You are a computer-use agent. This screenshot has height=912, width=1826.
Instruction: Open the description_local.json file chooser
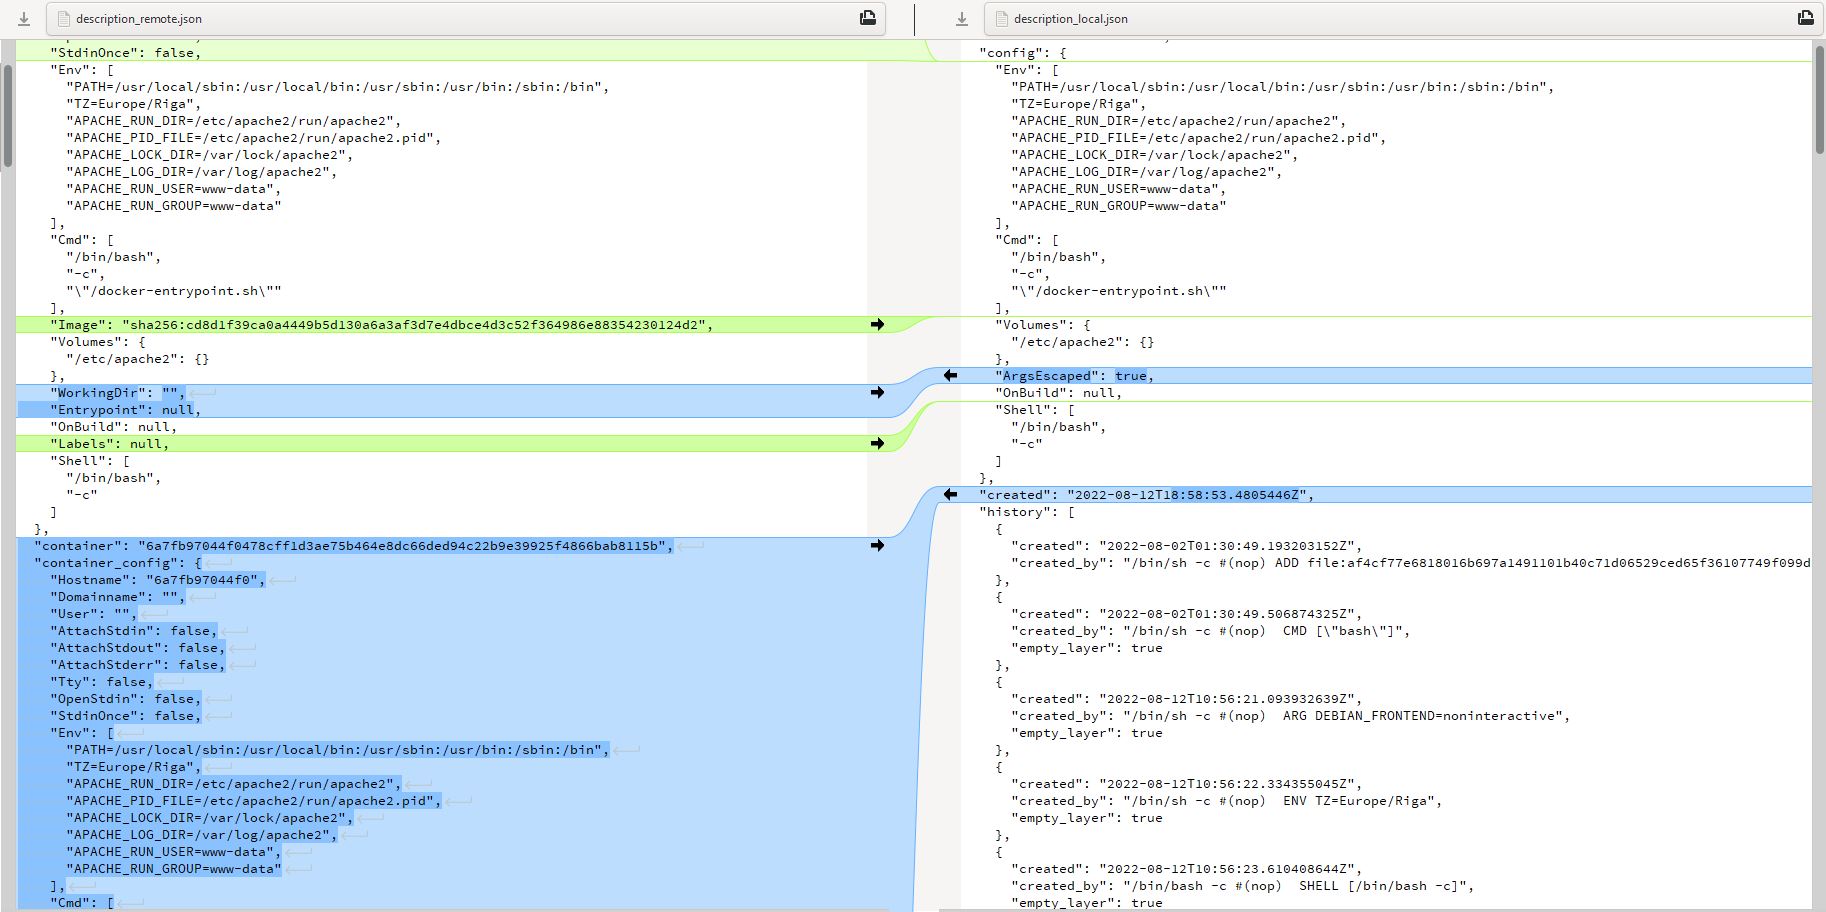(1404, 19)
